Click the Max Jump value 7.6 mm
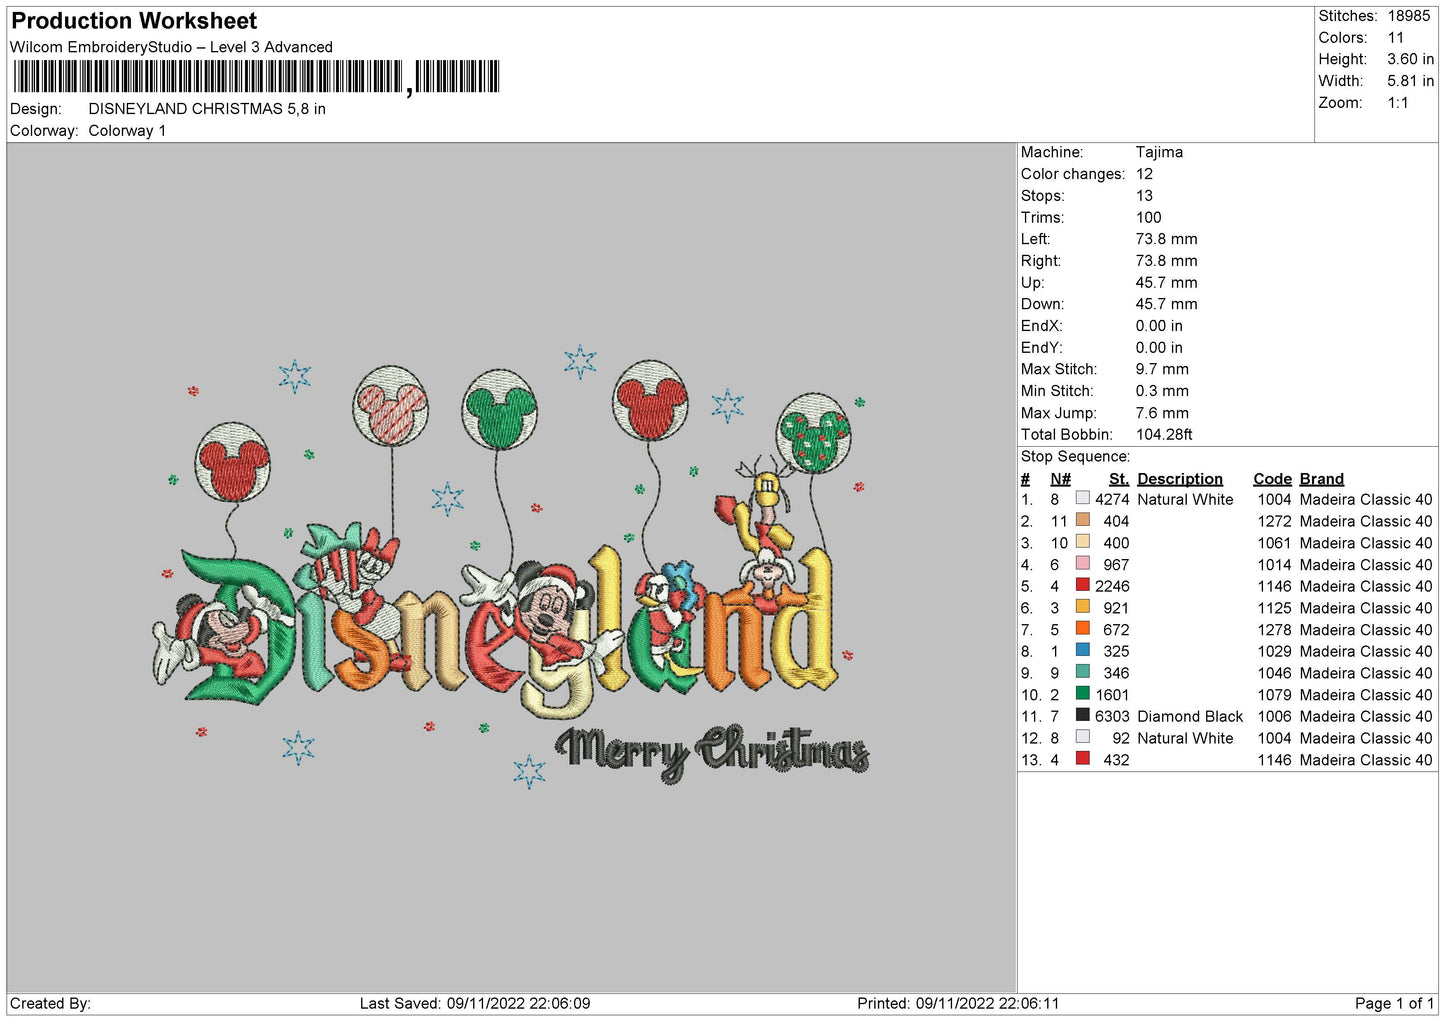 click(x=1162, y=413)
